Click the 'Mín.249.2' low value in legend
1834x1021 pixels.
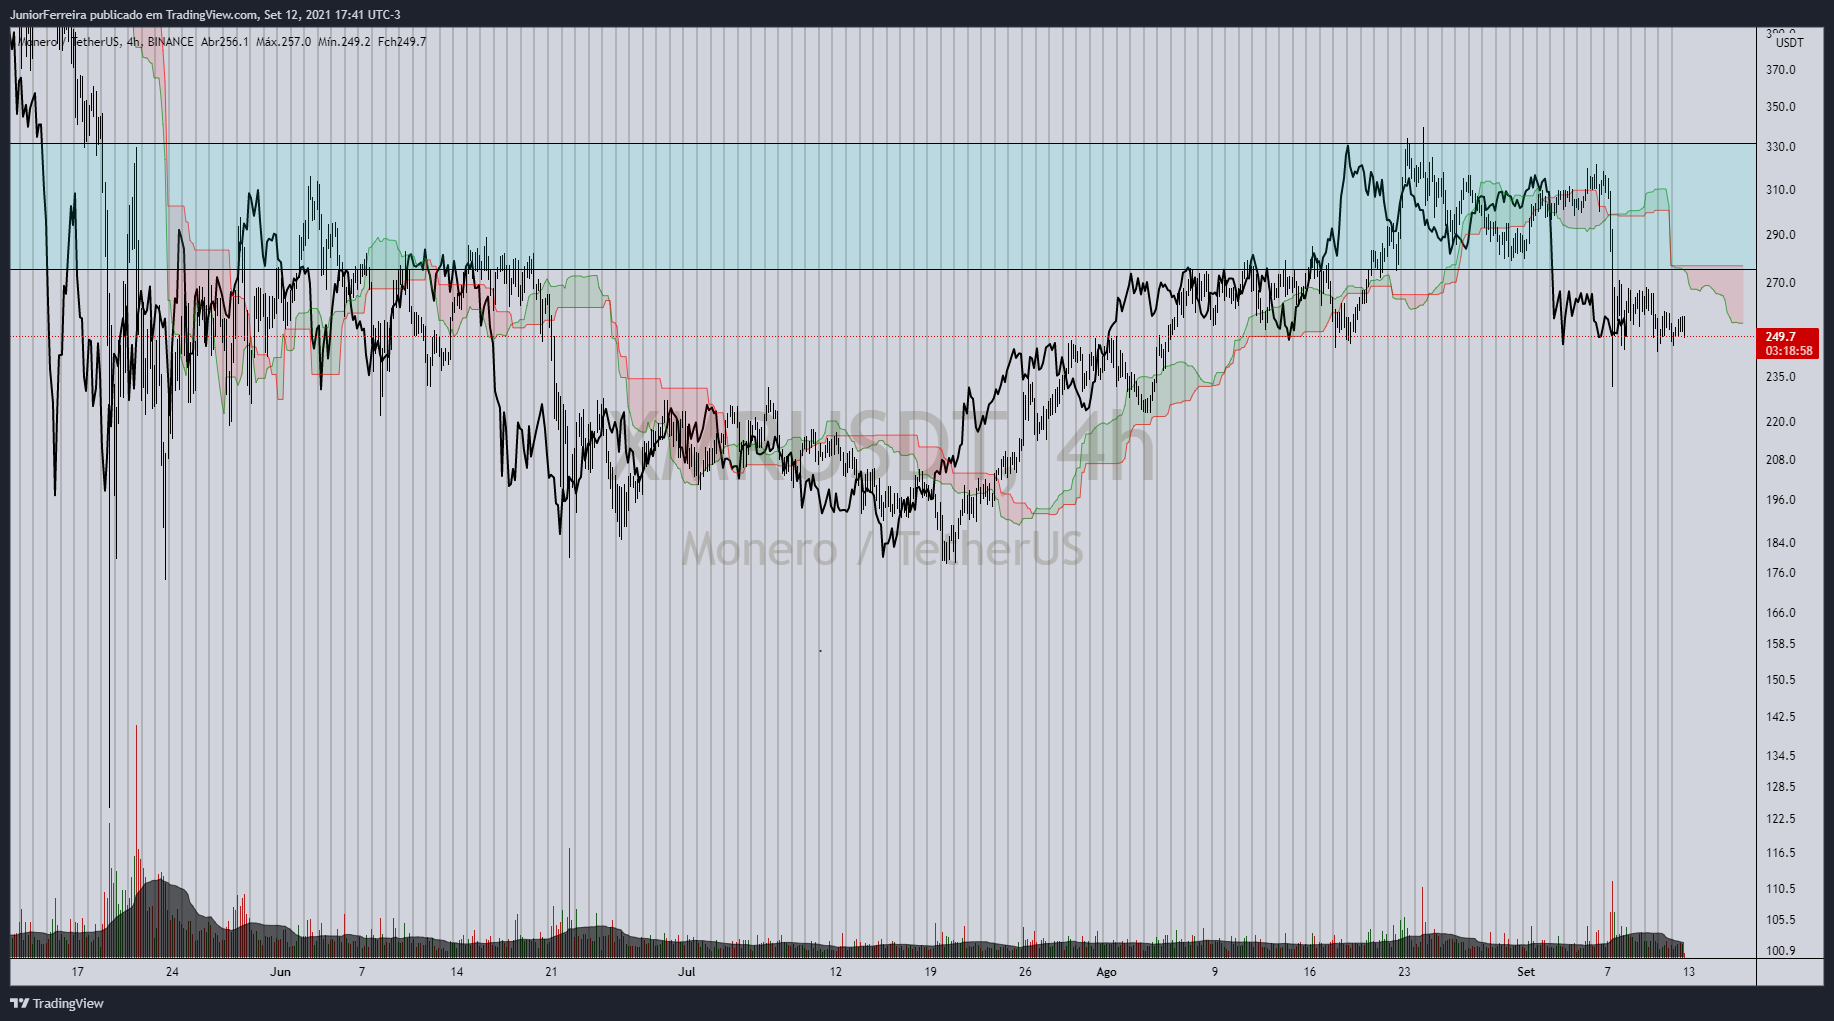pos(344,42)
